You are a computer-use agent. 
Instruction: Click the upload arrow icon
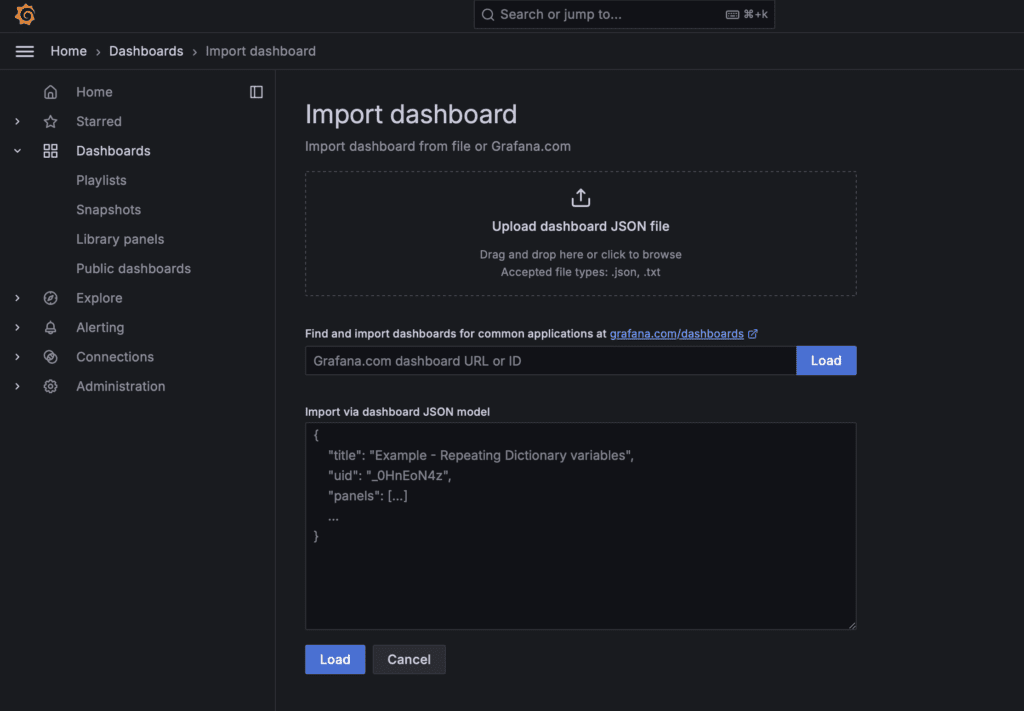coord(581,198)
